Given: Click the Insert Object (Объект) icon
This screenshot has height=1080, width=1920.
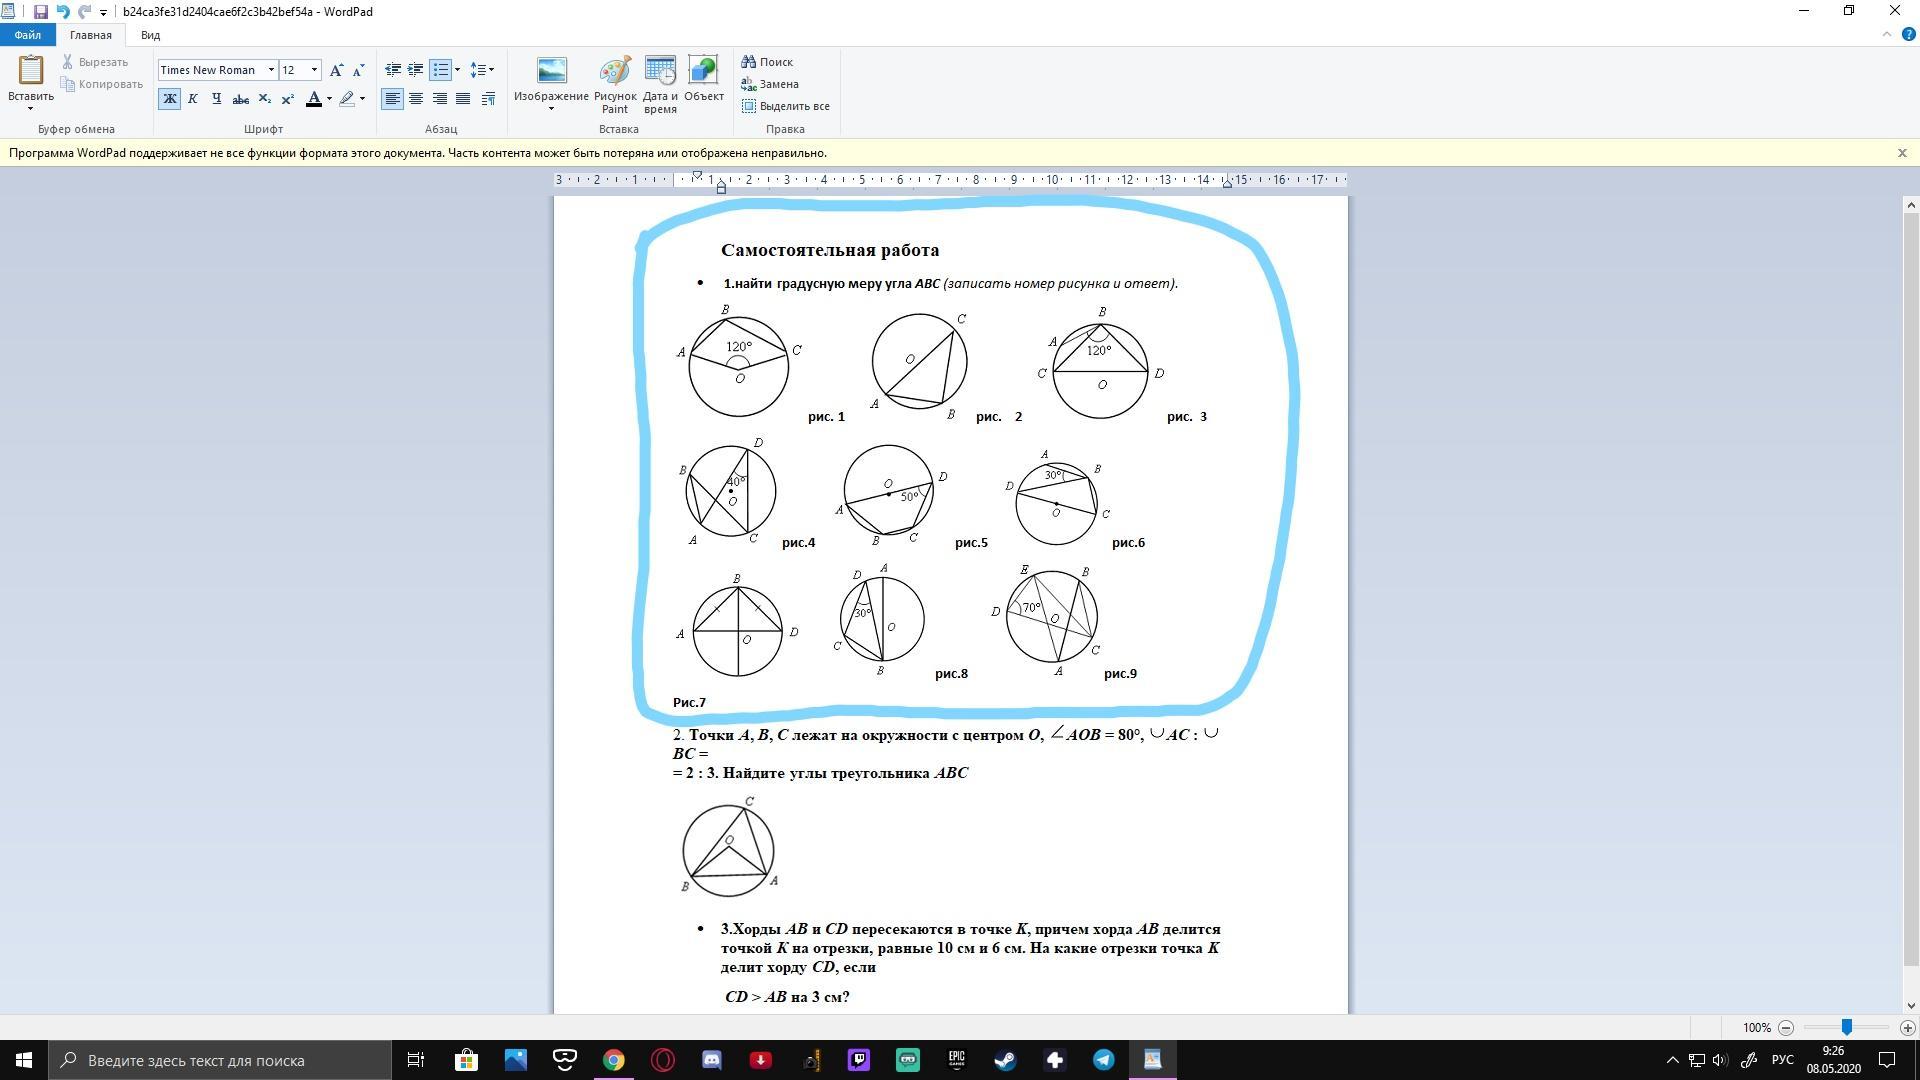Looking at the screenshot, I should click(x=703, y=80).
